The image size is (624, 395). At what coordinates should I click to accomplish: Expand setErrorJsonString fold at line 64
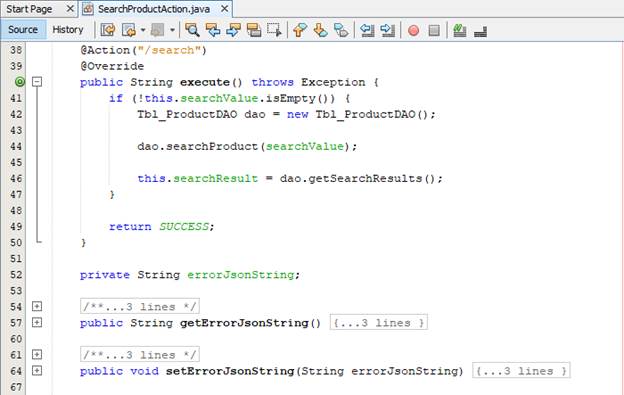tap(37, 371)
